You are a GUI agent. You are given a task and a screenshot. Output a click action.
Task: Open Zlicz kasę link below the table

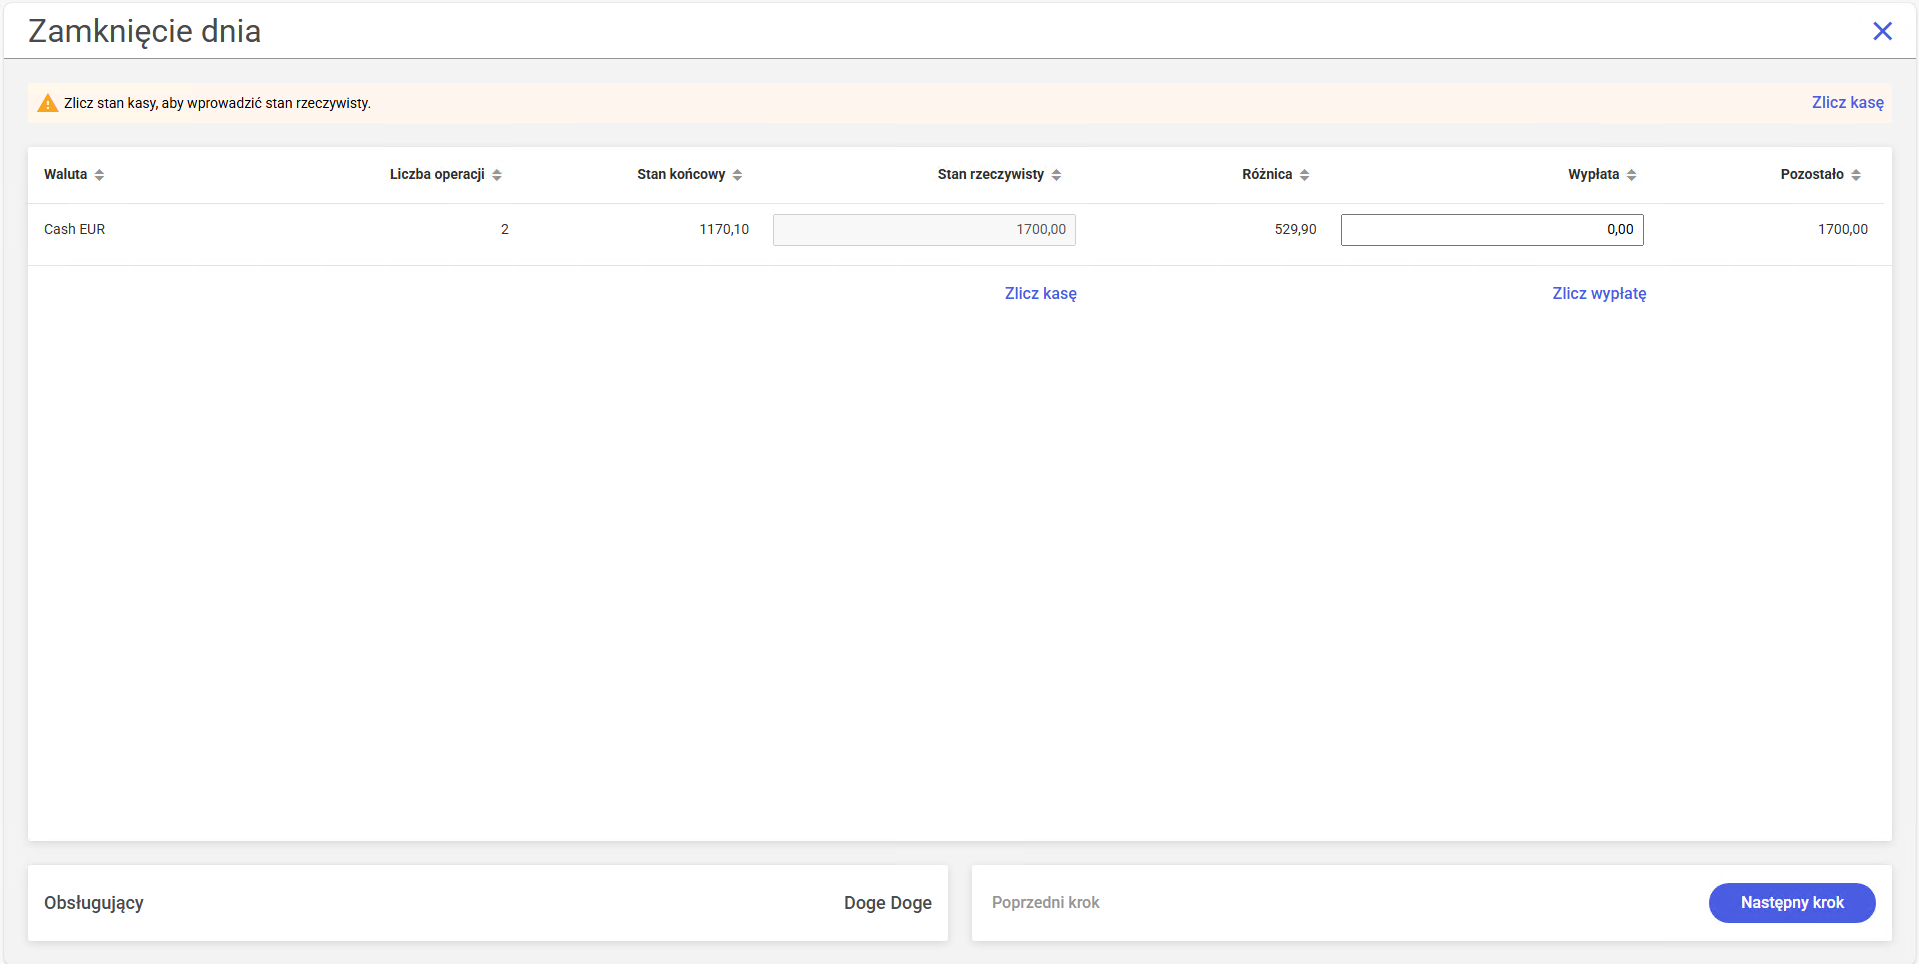click(1040, 293)
